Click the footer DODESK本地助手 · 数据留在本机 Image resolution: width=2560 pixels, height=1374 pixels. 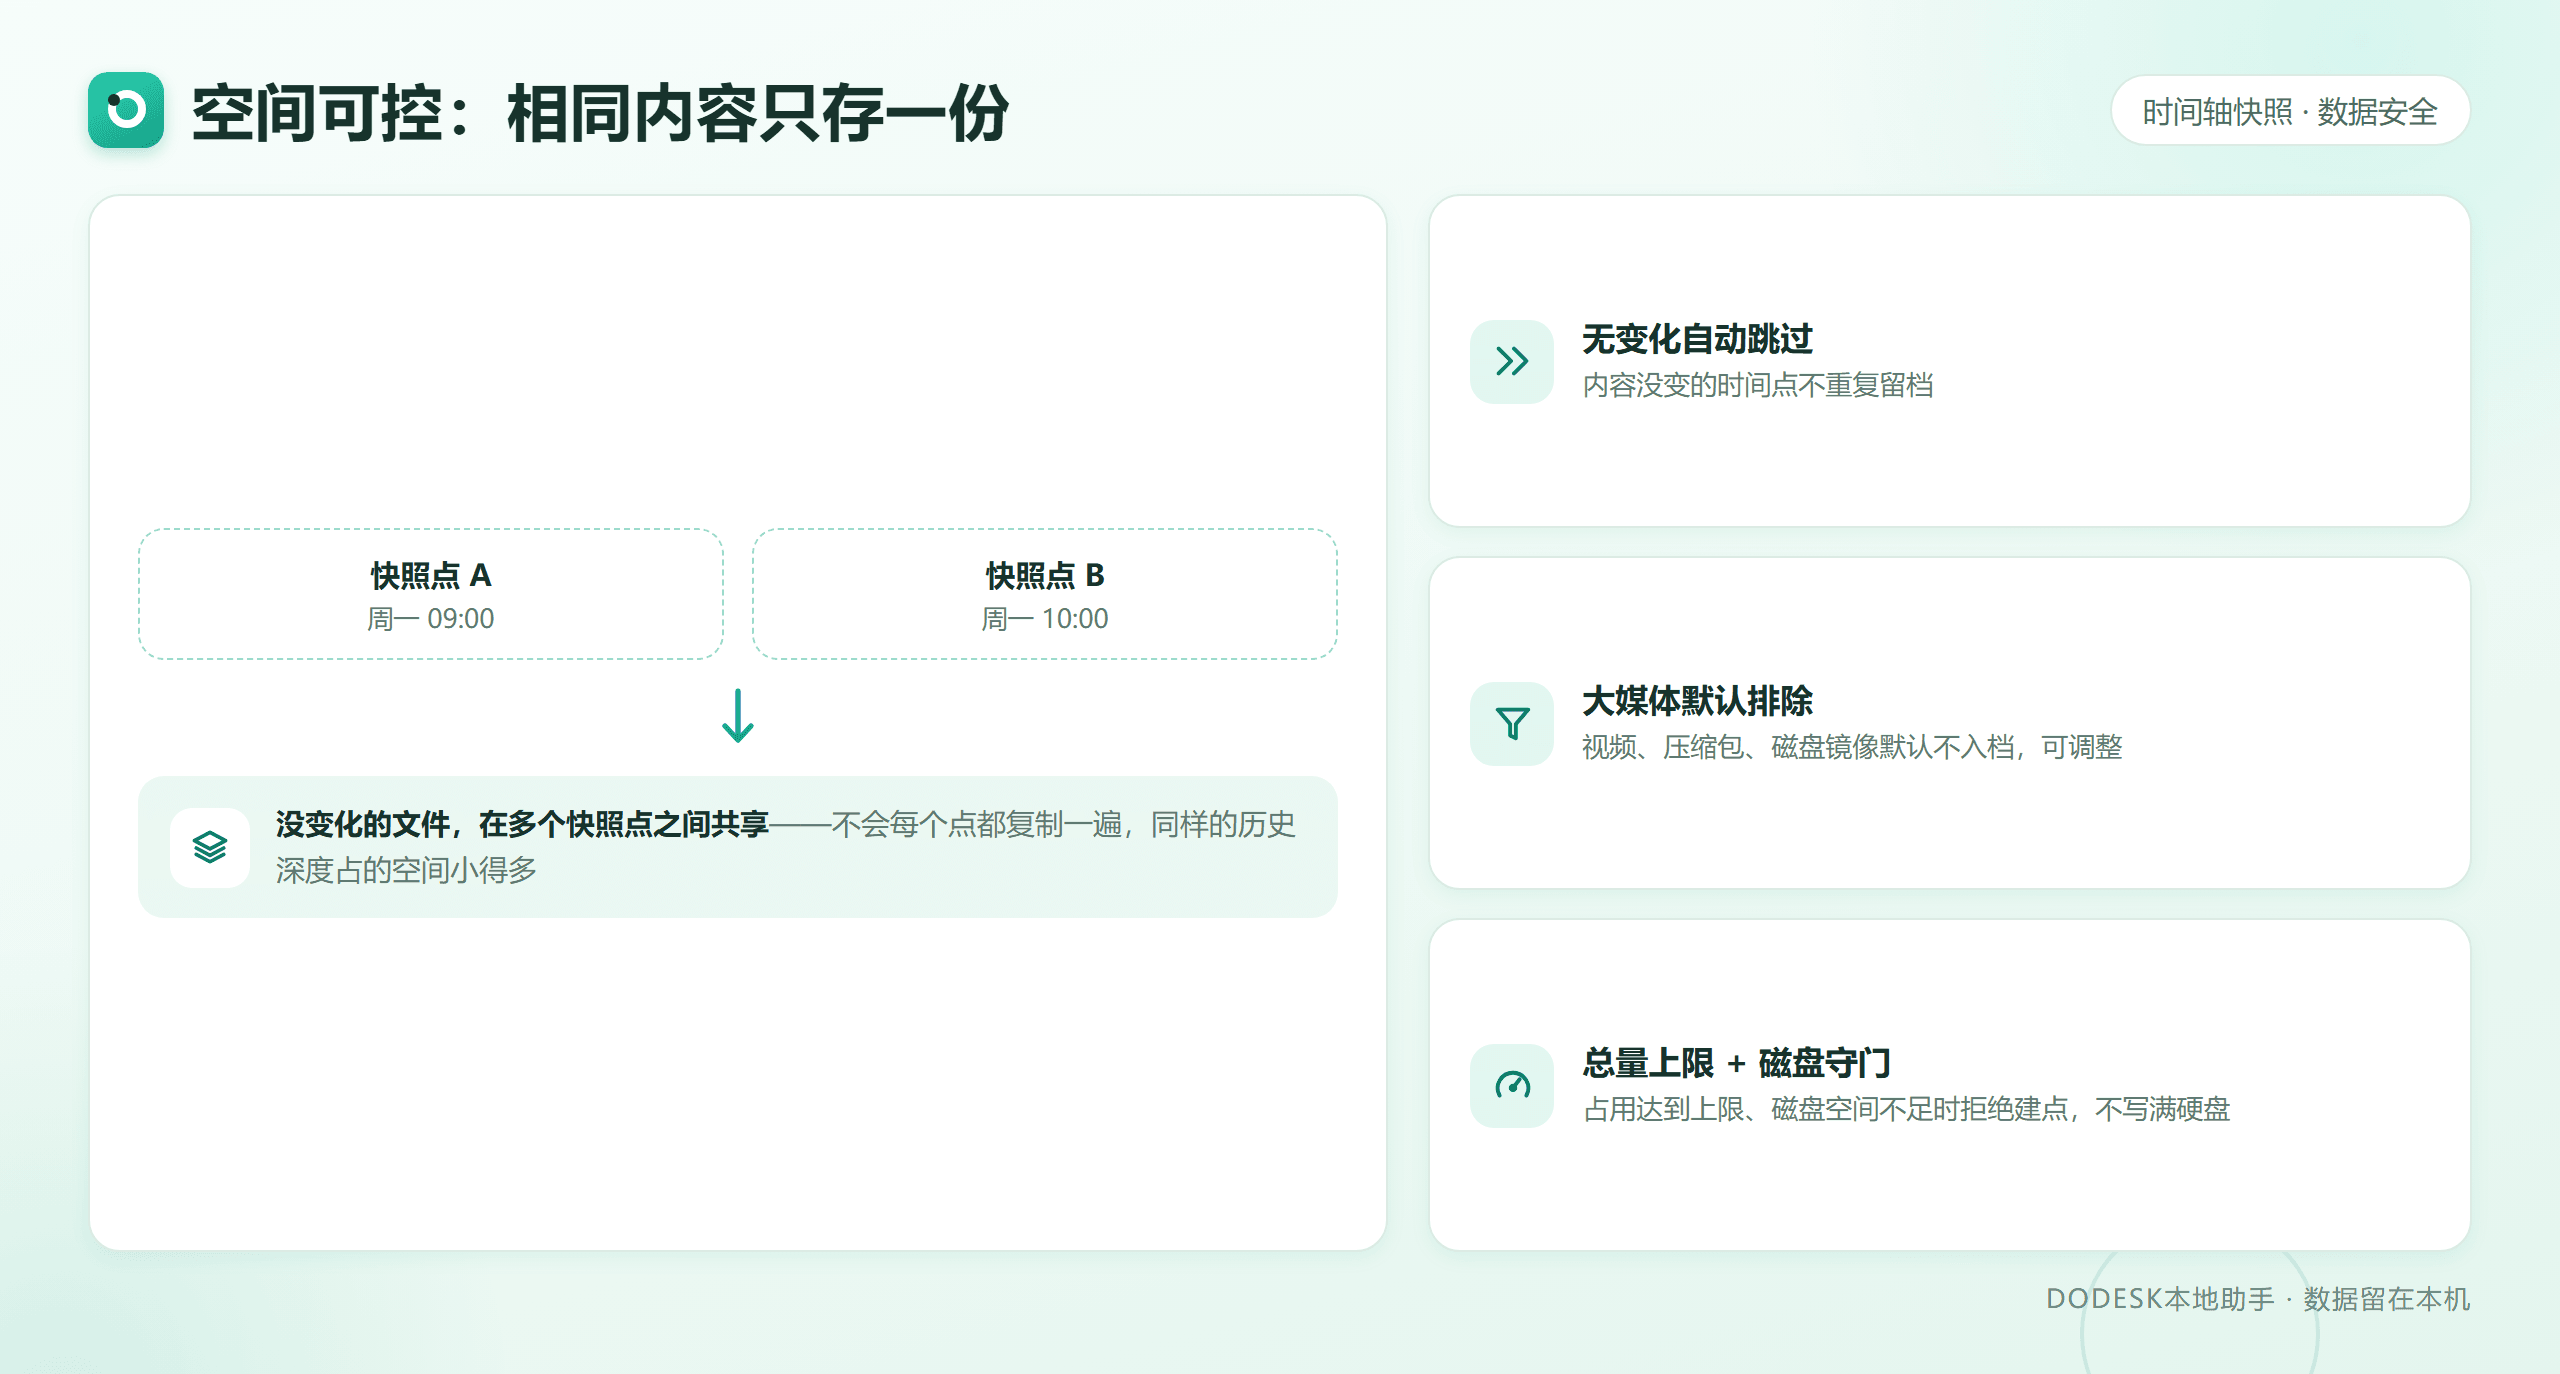(x=2258, y=1299)
